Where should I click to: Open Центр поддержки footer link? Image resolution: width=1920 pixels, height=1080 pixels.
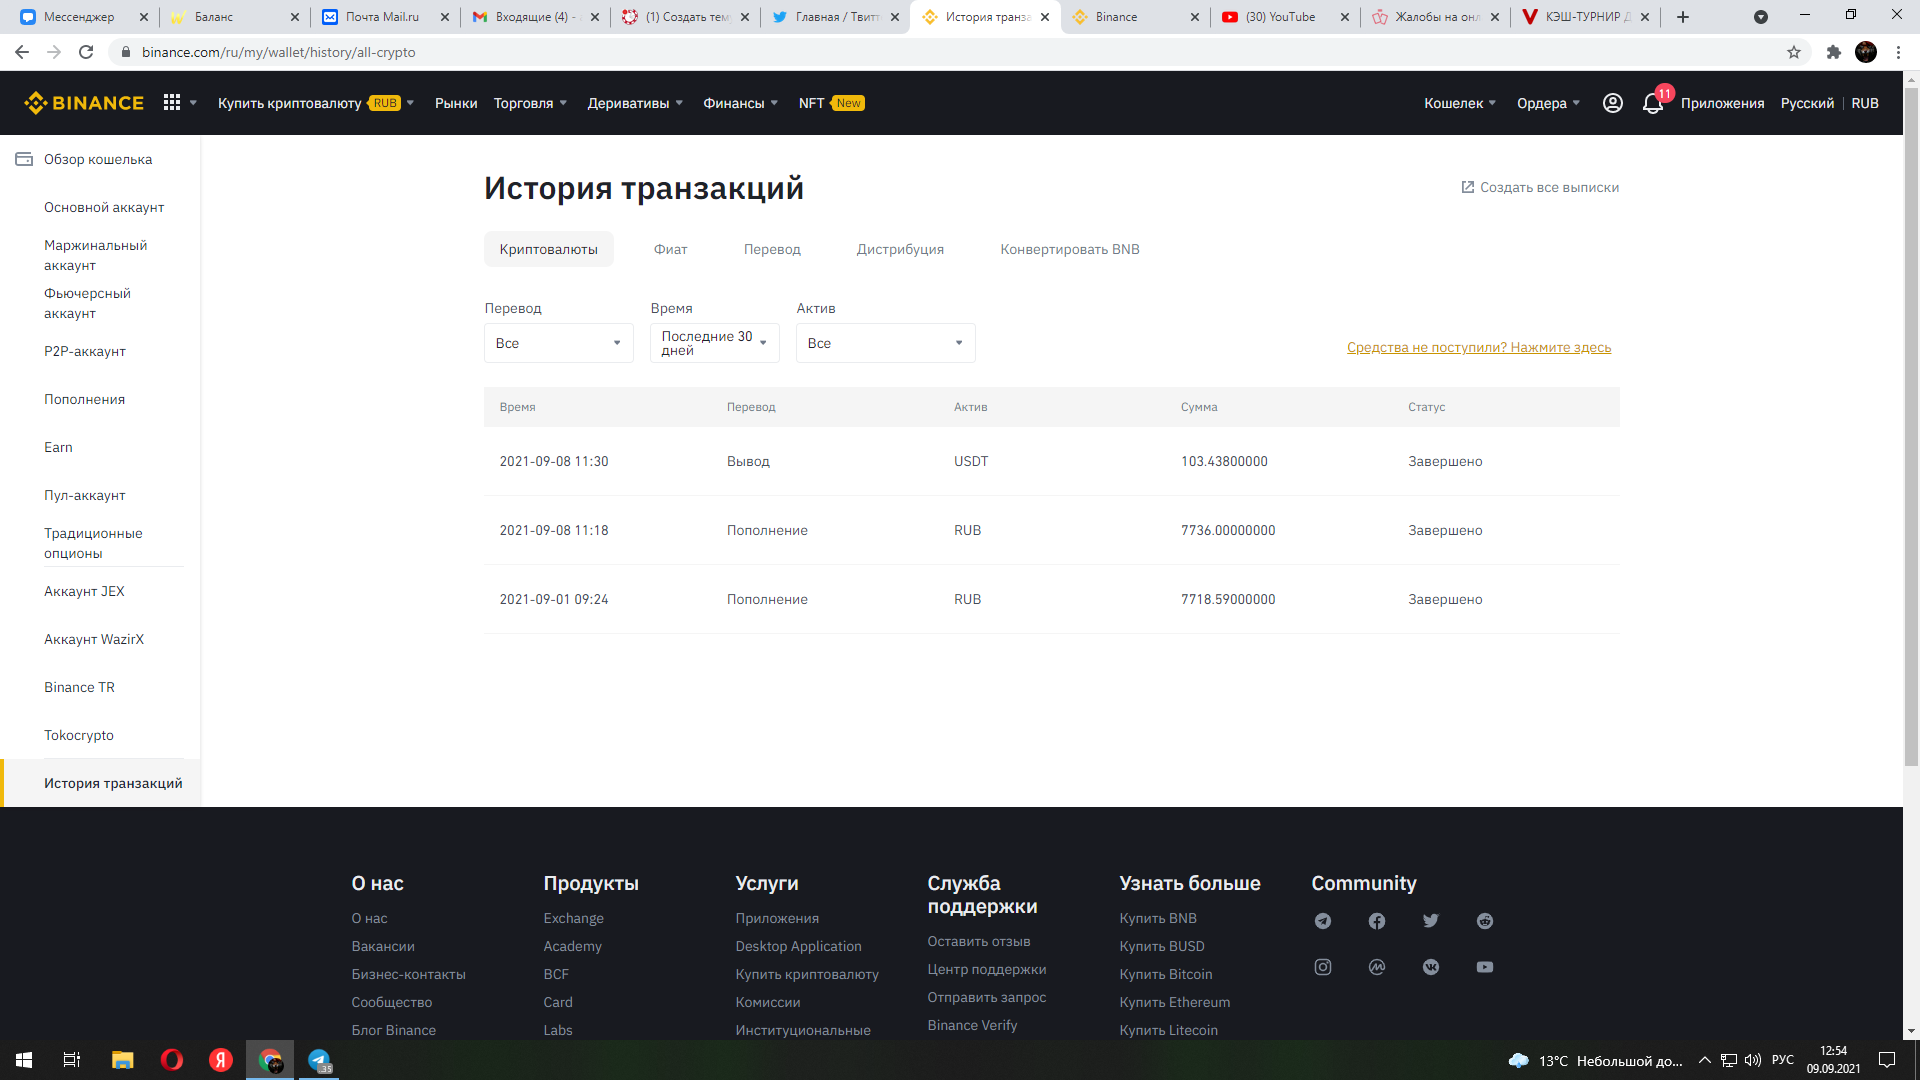(987, 969)
